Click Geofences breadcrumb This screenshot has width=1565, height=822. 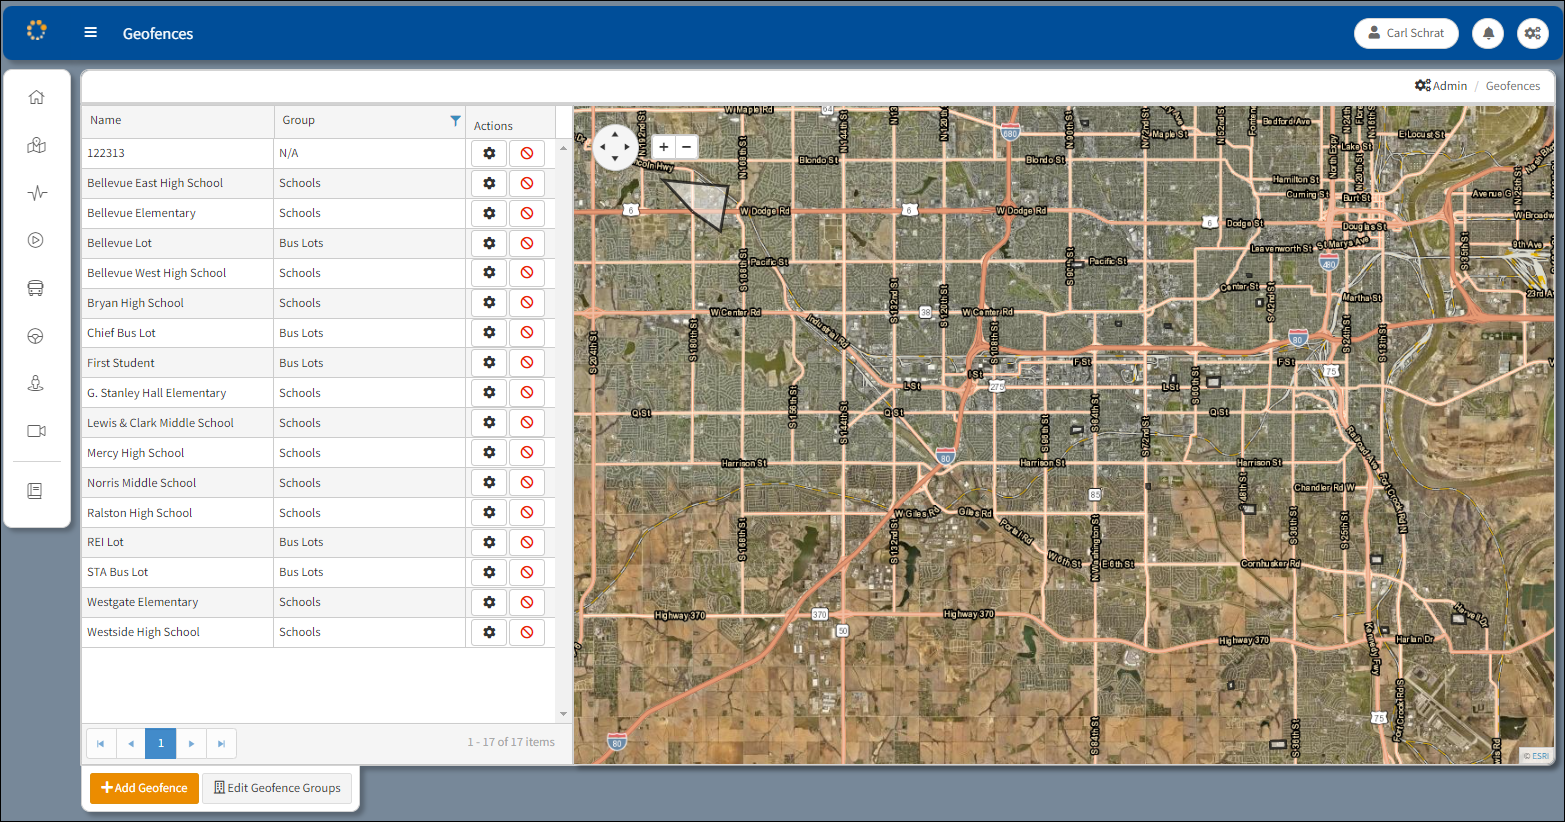[x=1512, y=86]
